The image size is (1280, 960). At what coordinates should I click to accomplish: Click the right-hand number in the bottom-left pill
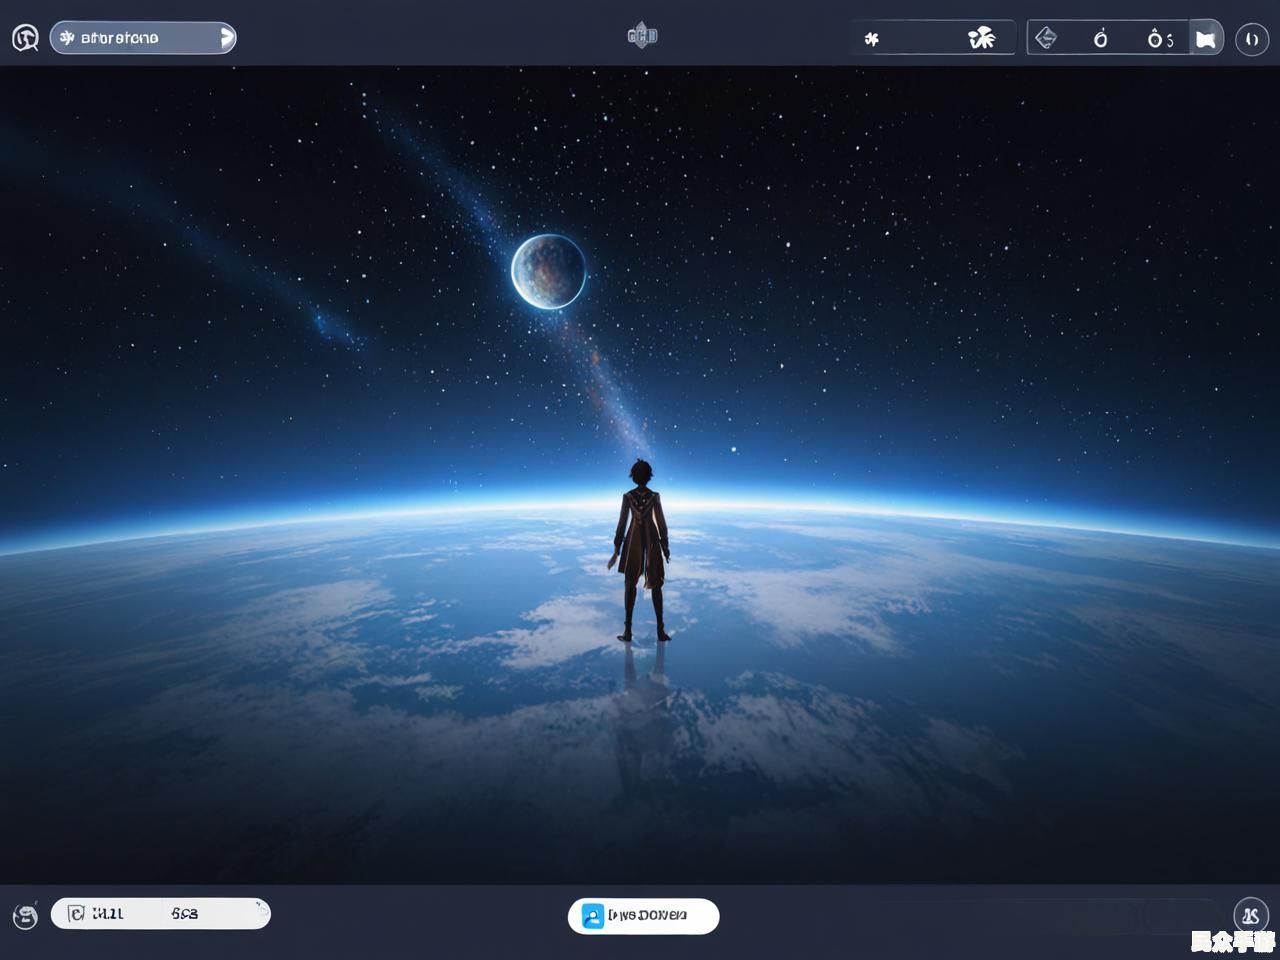(x=185, y=913)
